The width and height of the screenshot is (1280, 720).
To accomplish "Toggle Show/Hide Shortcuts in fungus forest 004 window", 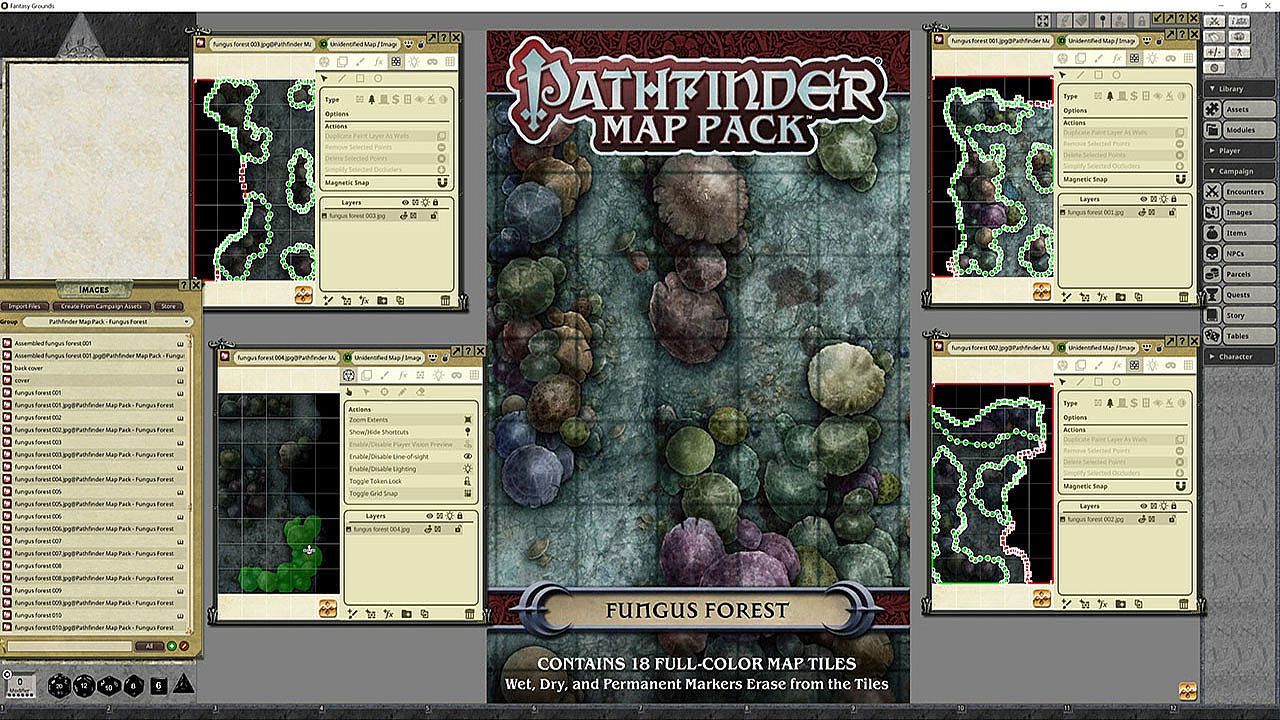I will [x=468, y=432].
